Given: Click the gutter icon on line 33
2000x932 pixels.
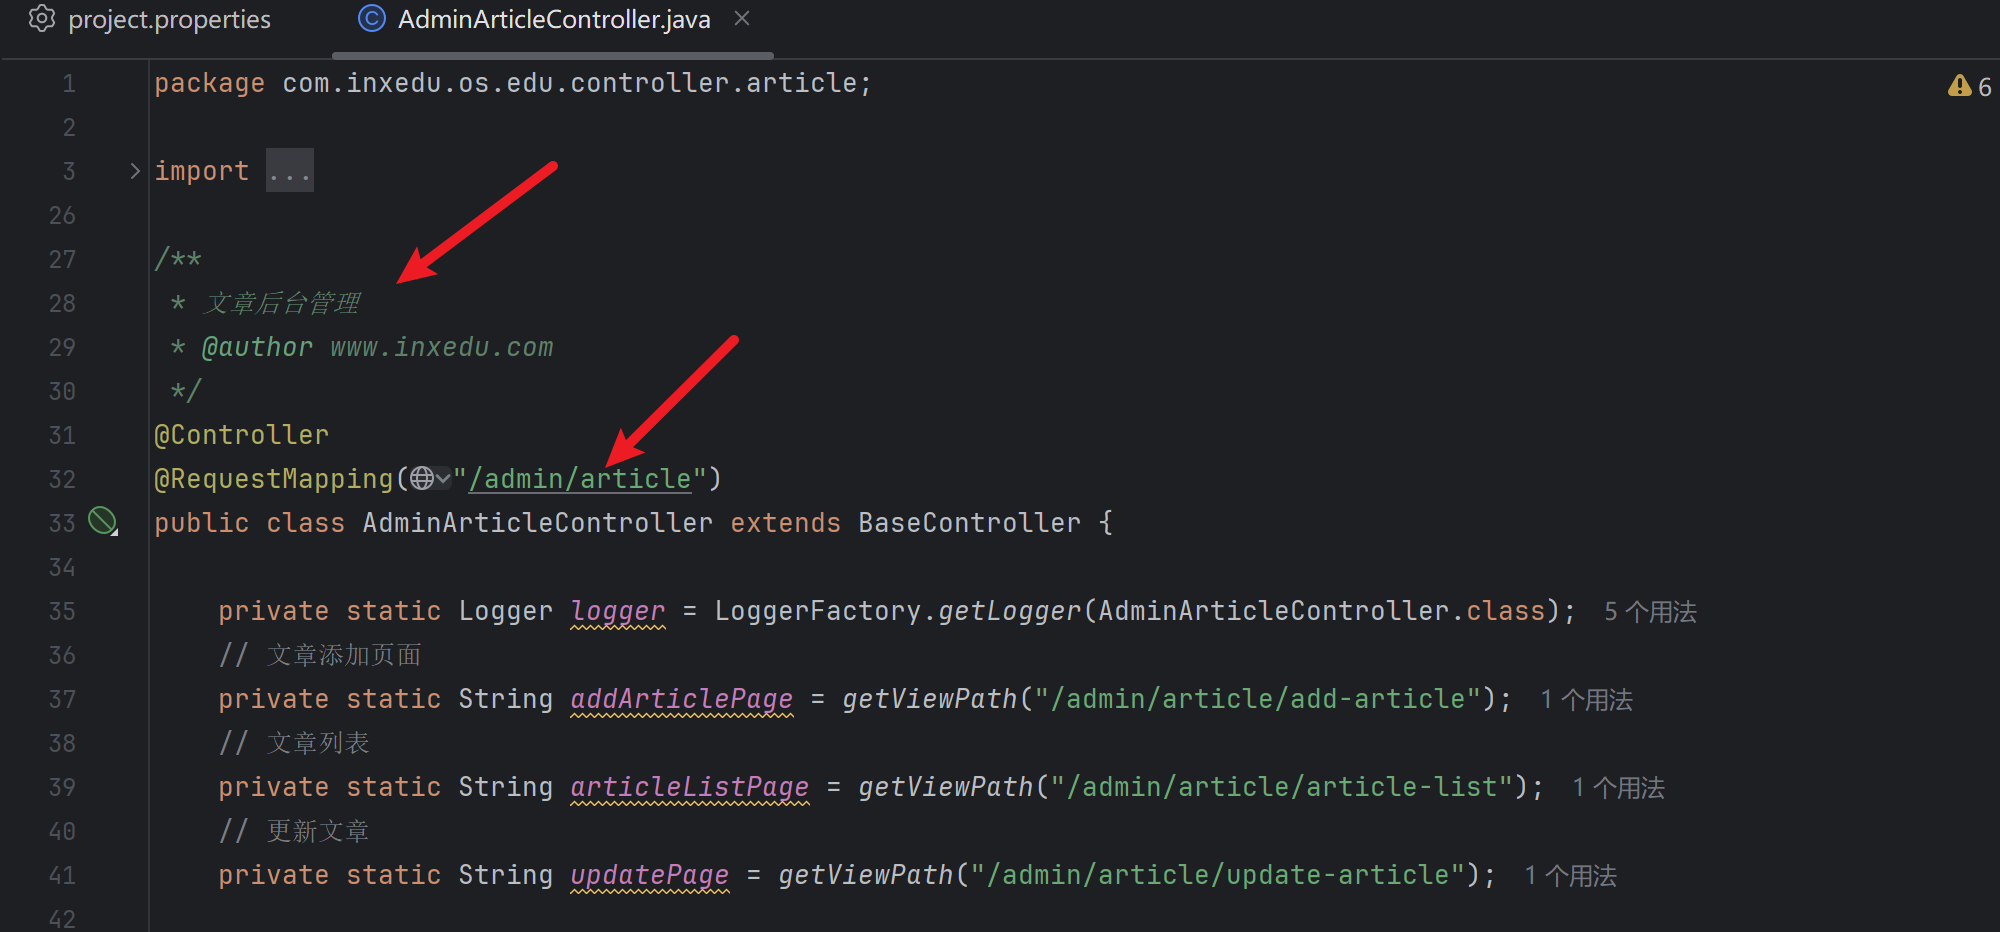Looking at the screenshot, I should pyautogui.click(x=102, y=521).
